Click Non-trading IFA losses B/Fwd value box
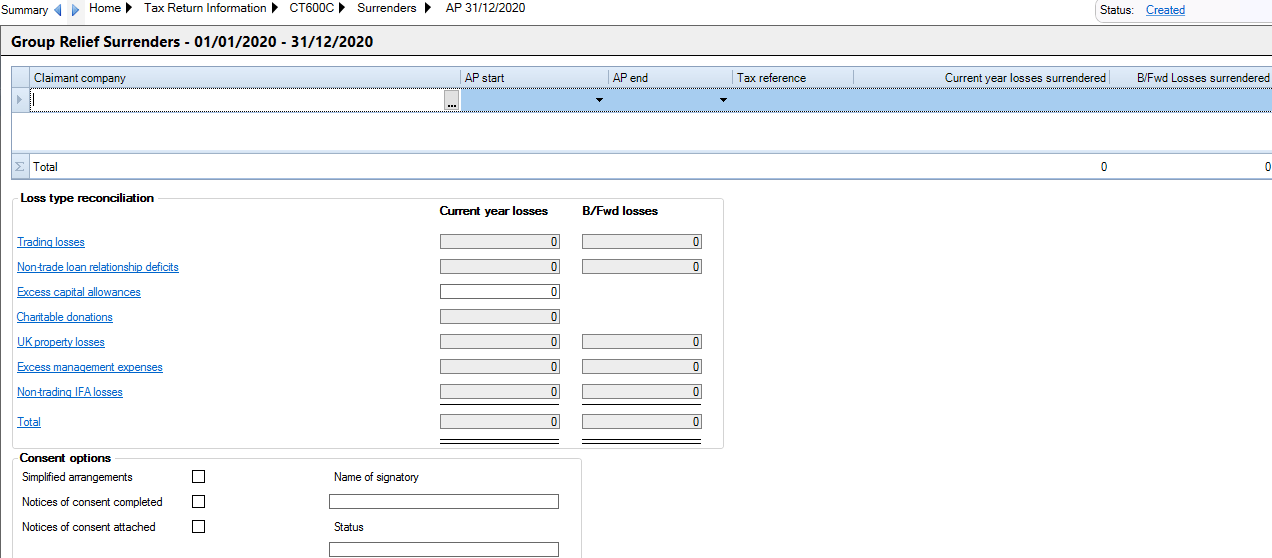Viewport: 1272px width, 558px height. point(642,392)
